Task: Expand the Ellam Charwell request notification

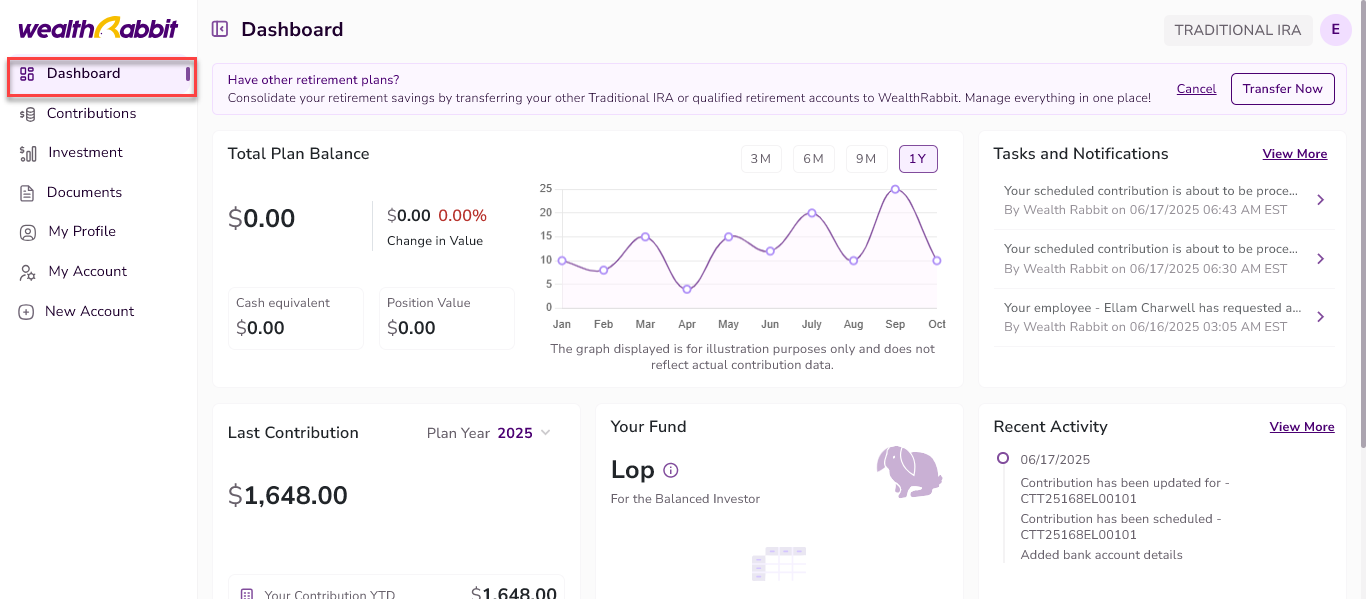Action: click(x=1320, y=317)
